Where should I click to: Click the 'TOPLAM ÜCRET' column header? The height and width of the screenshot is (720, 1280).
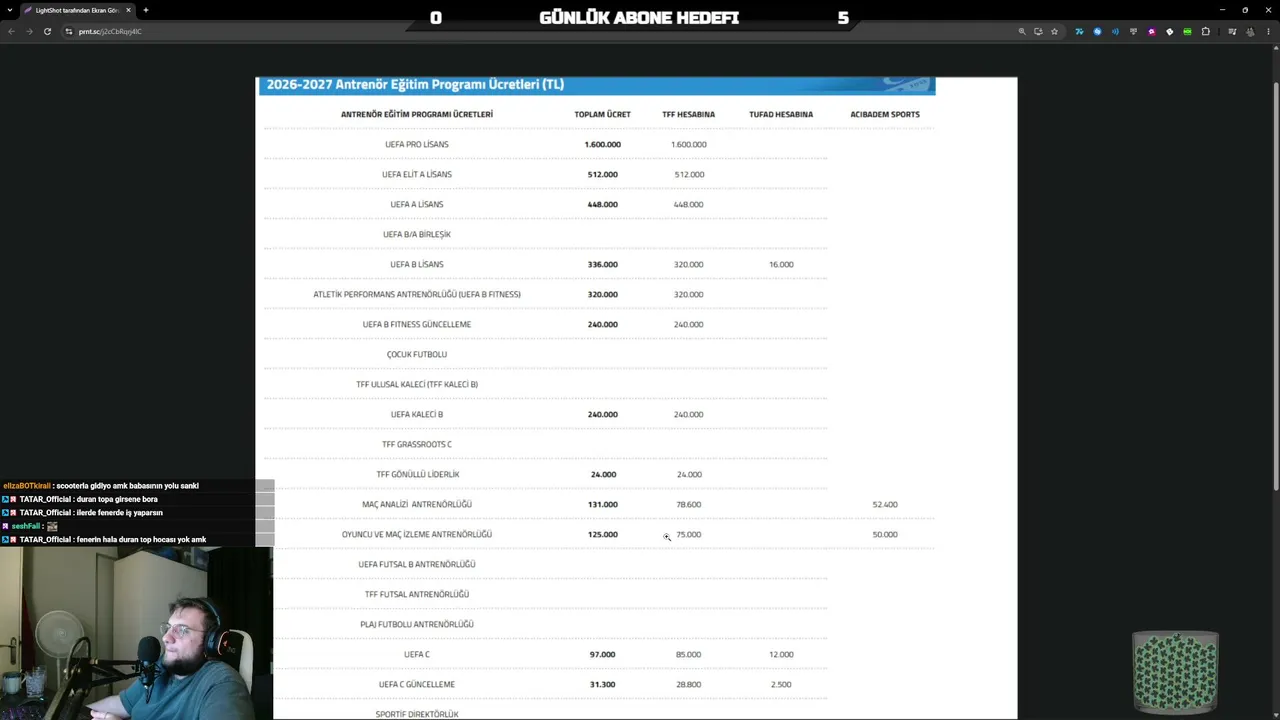point(602,114)
